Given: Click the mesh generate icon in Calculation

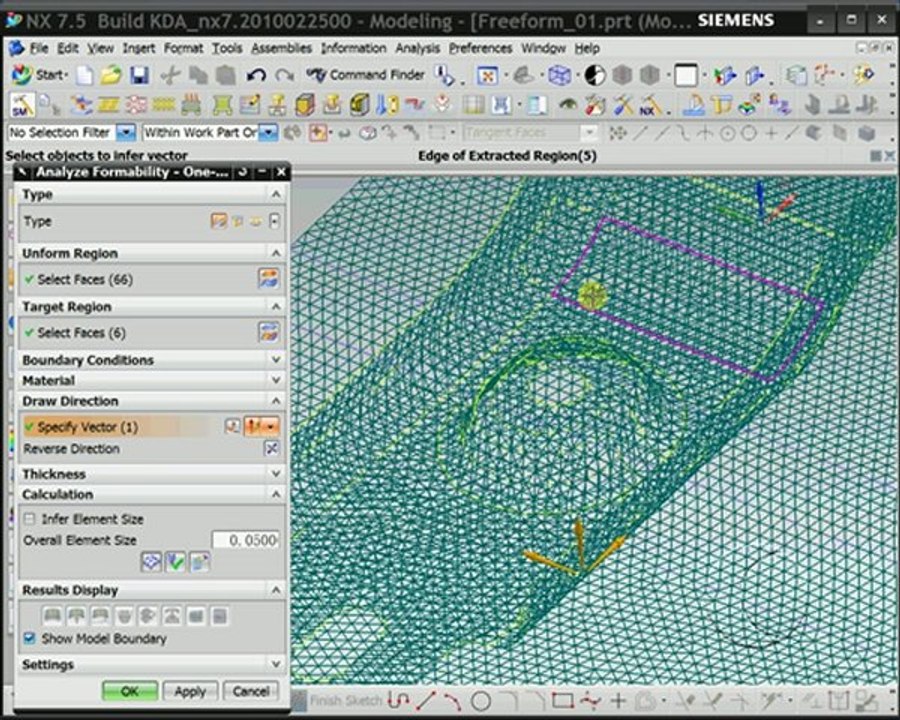Looking at the screenshot, I should [x=151, y=562].
